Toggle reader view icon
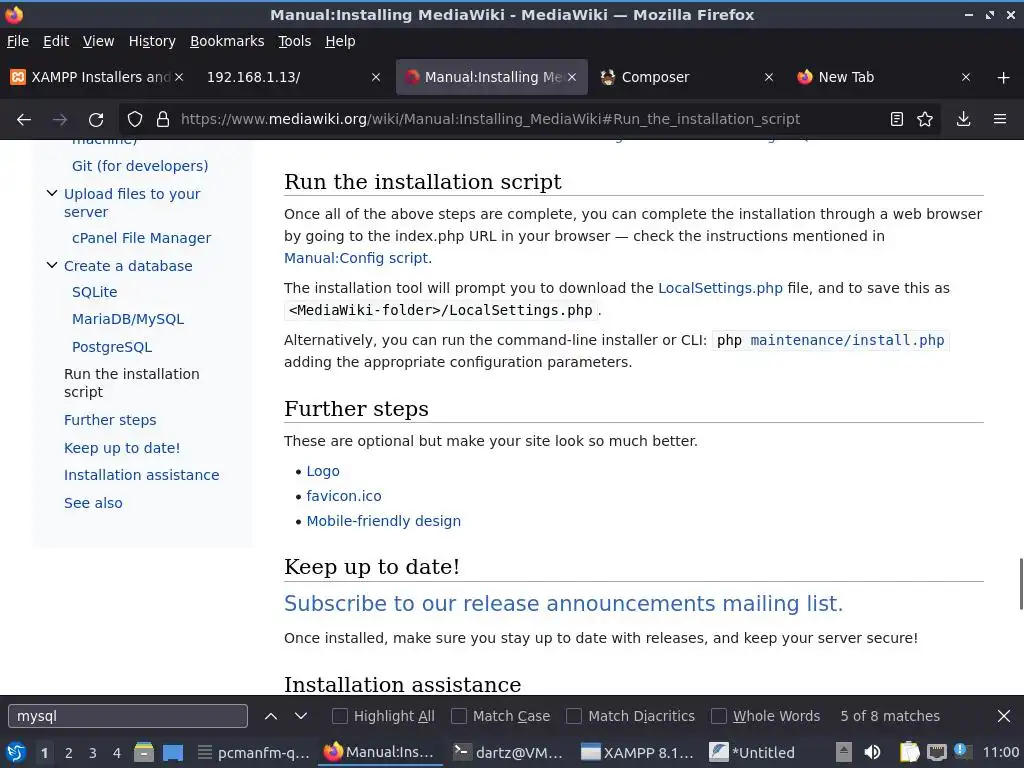 [897, 120]
